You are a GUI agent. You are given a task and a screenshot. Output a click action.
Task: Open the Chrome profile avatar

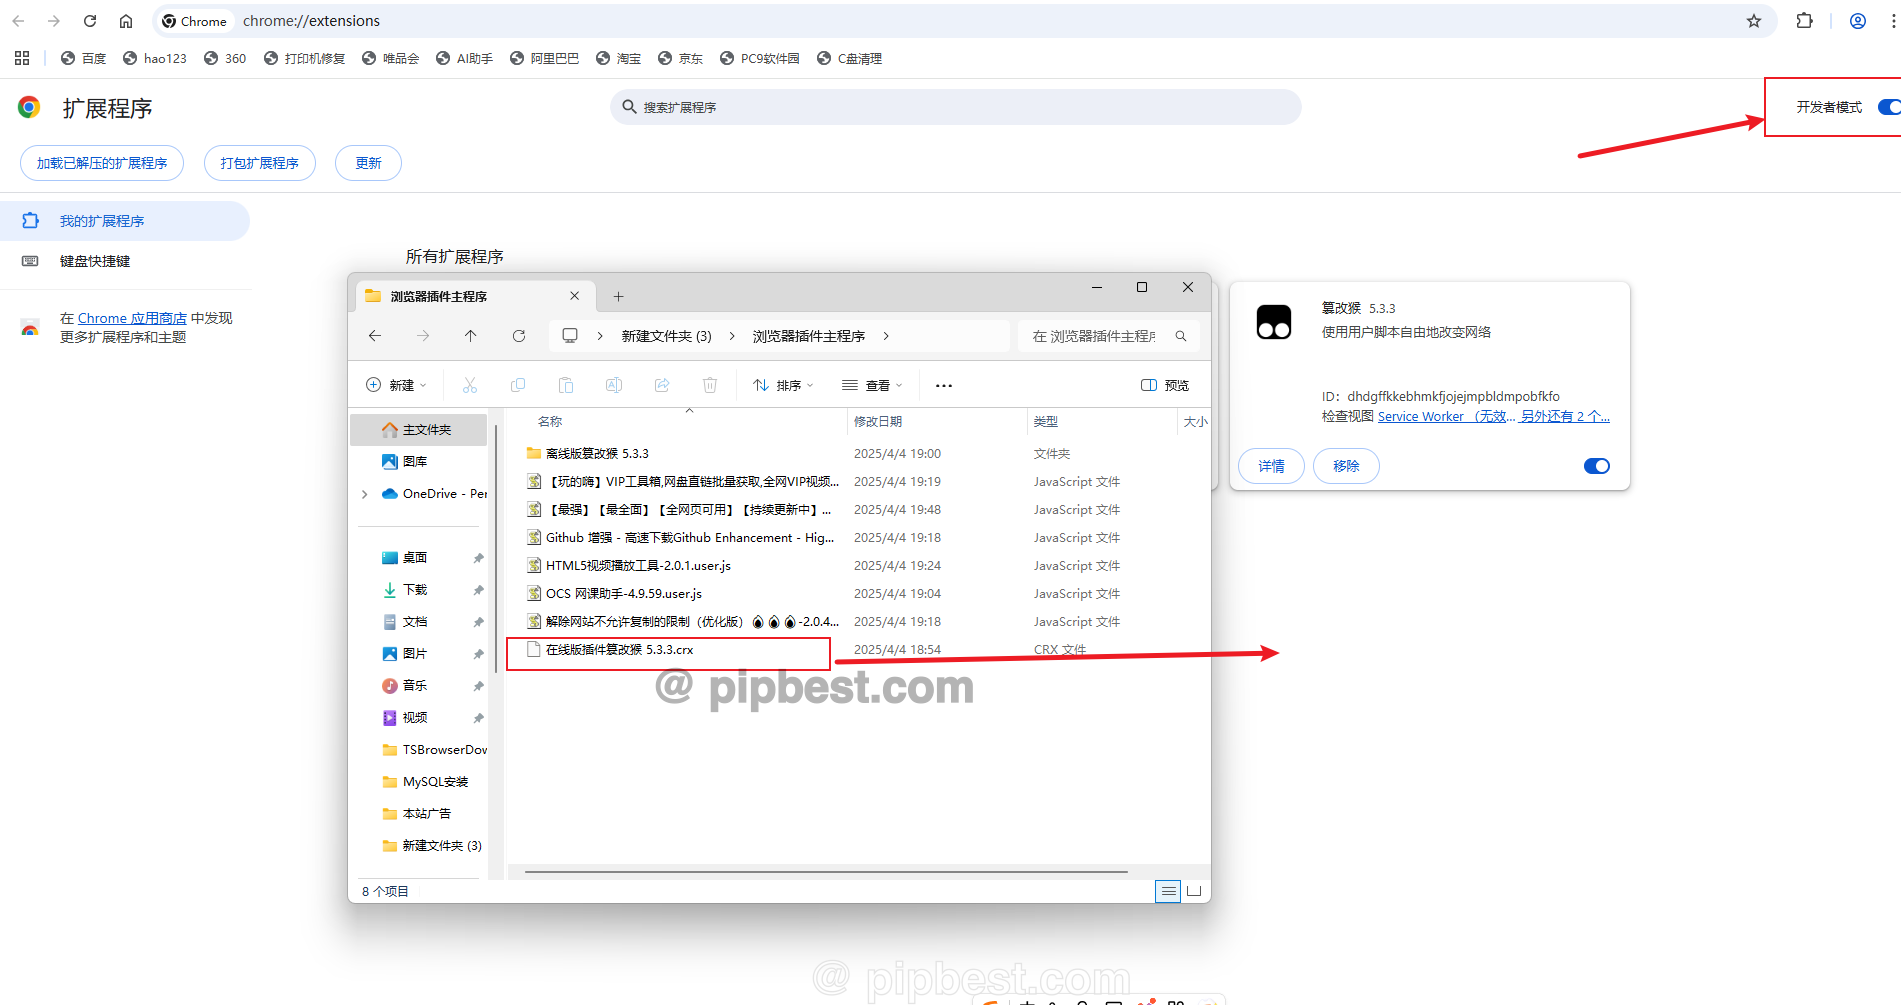(1858, 21)
